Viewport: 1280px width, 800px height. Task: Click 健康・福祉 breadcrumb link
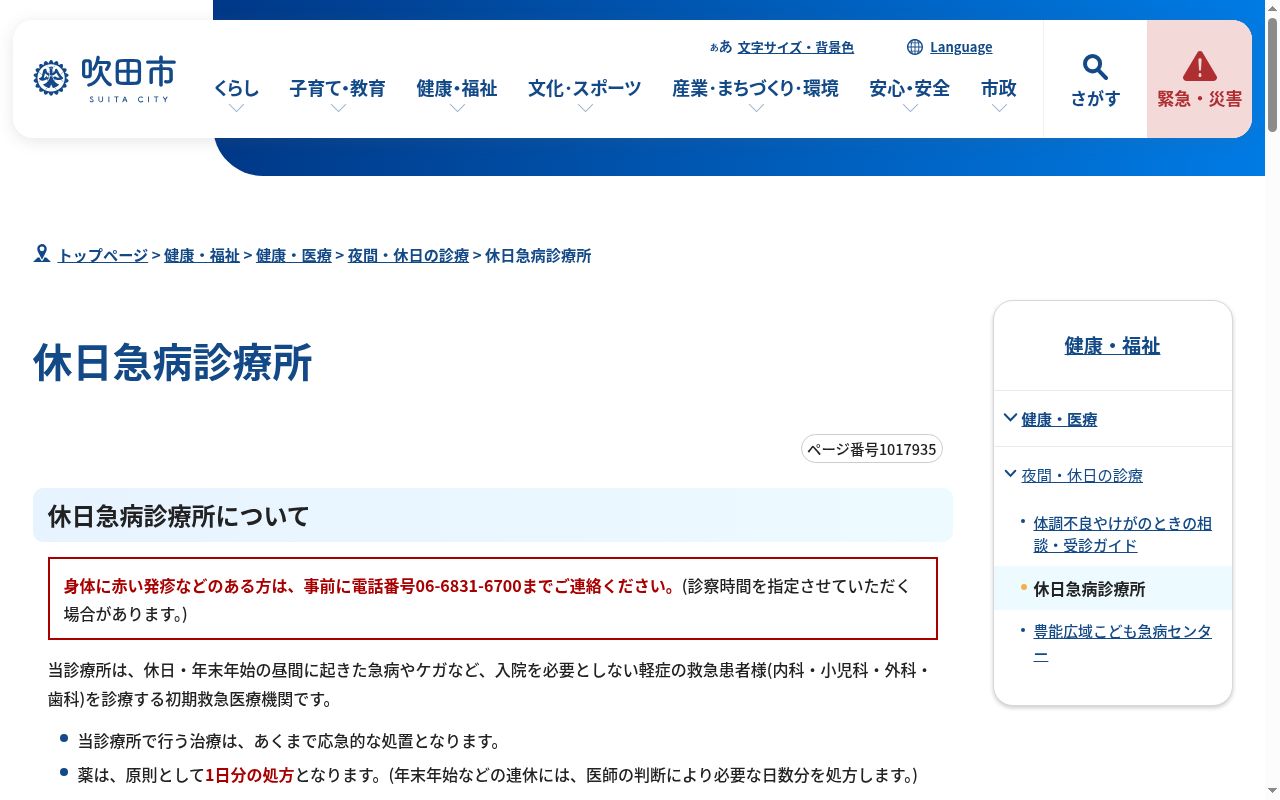(202, 255)
